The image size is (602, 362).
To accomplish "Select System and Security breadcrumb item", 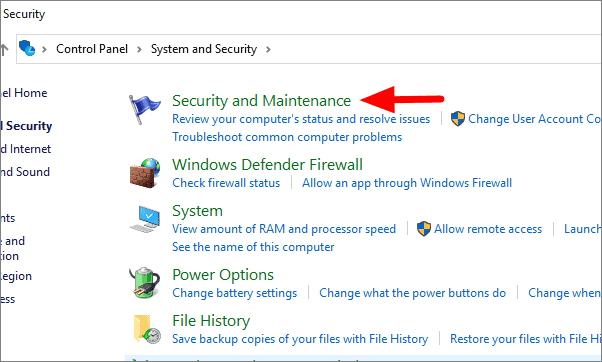I will tap(204, 49).
